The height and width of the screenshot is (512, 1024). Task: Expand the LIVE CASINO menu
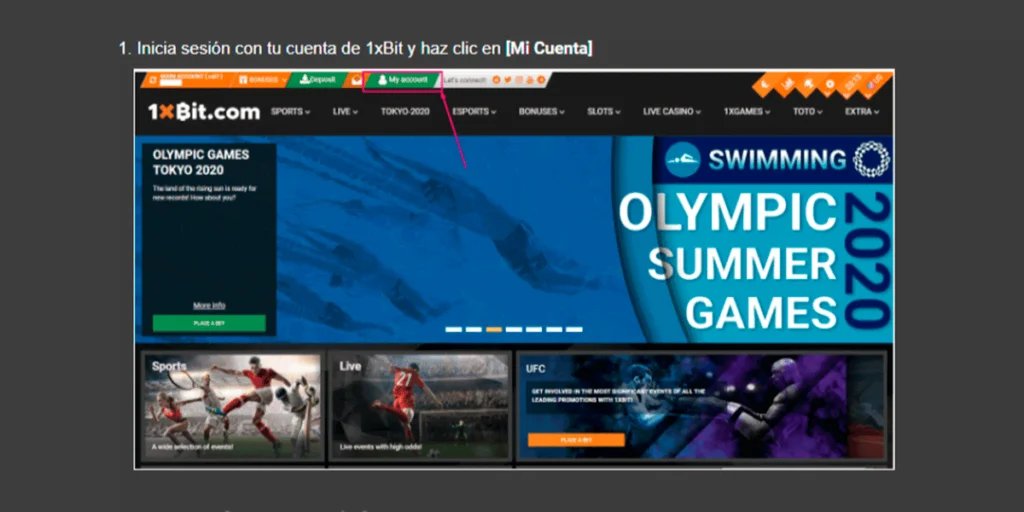coord(671,112)
